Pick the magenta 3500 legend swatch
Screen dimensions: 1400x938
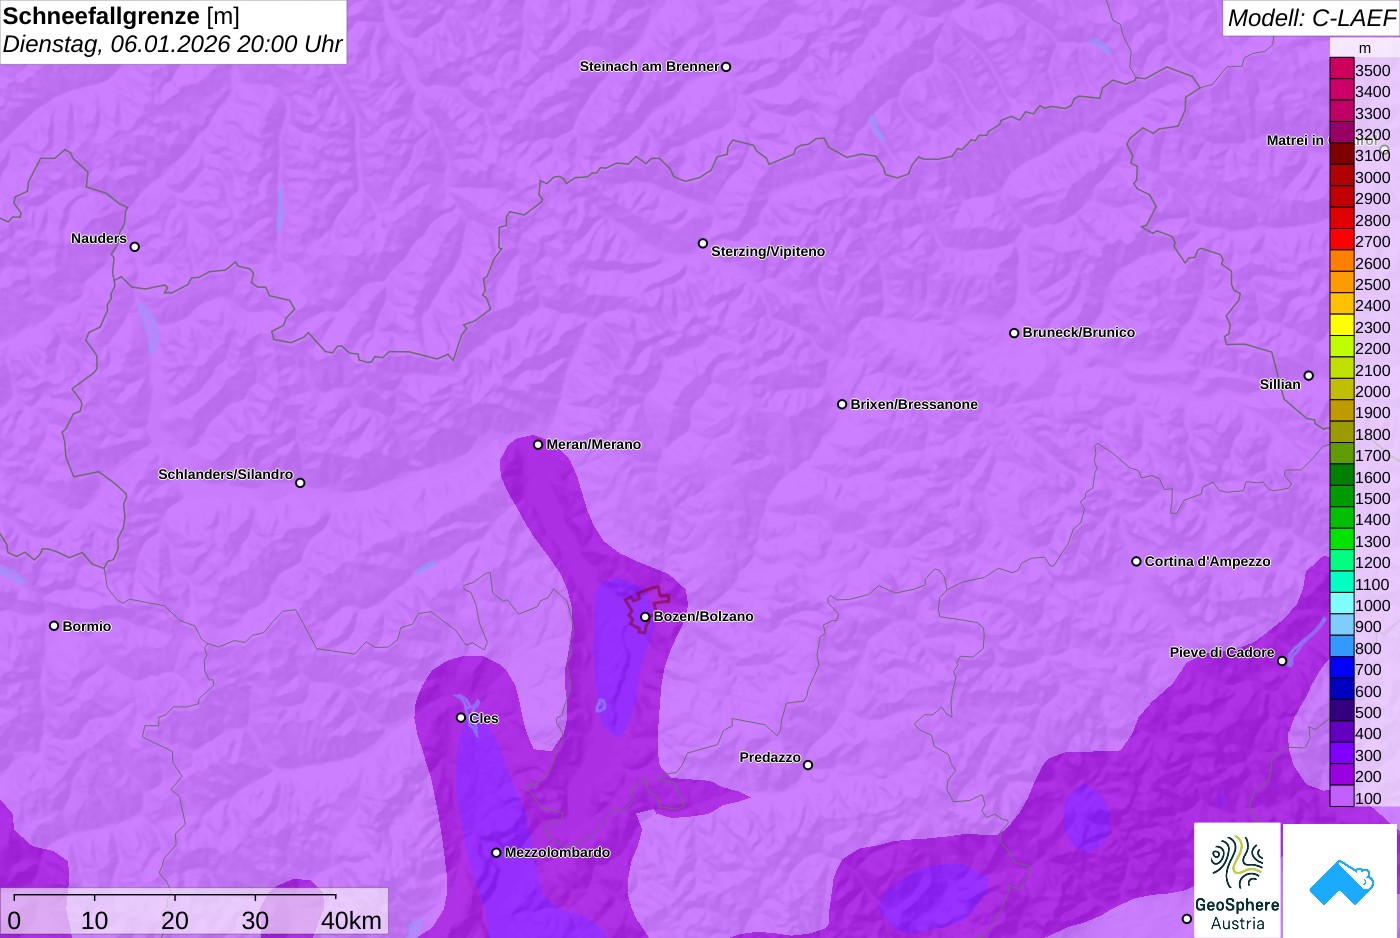(1342, 69)
